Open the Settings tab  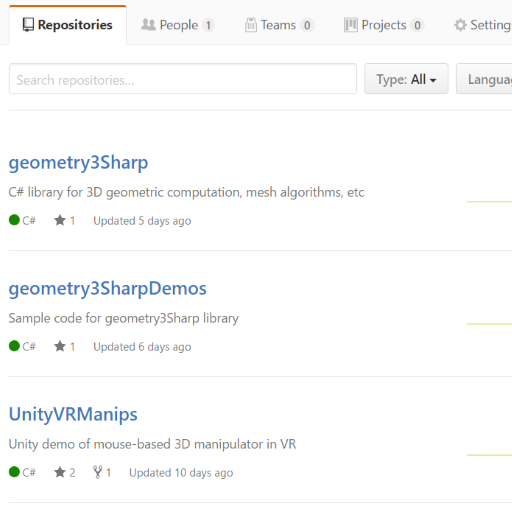coord(483,25)
